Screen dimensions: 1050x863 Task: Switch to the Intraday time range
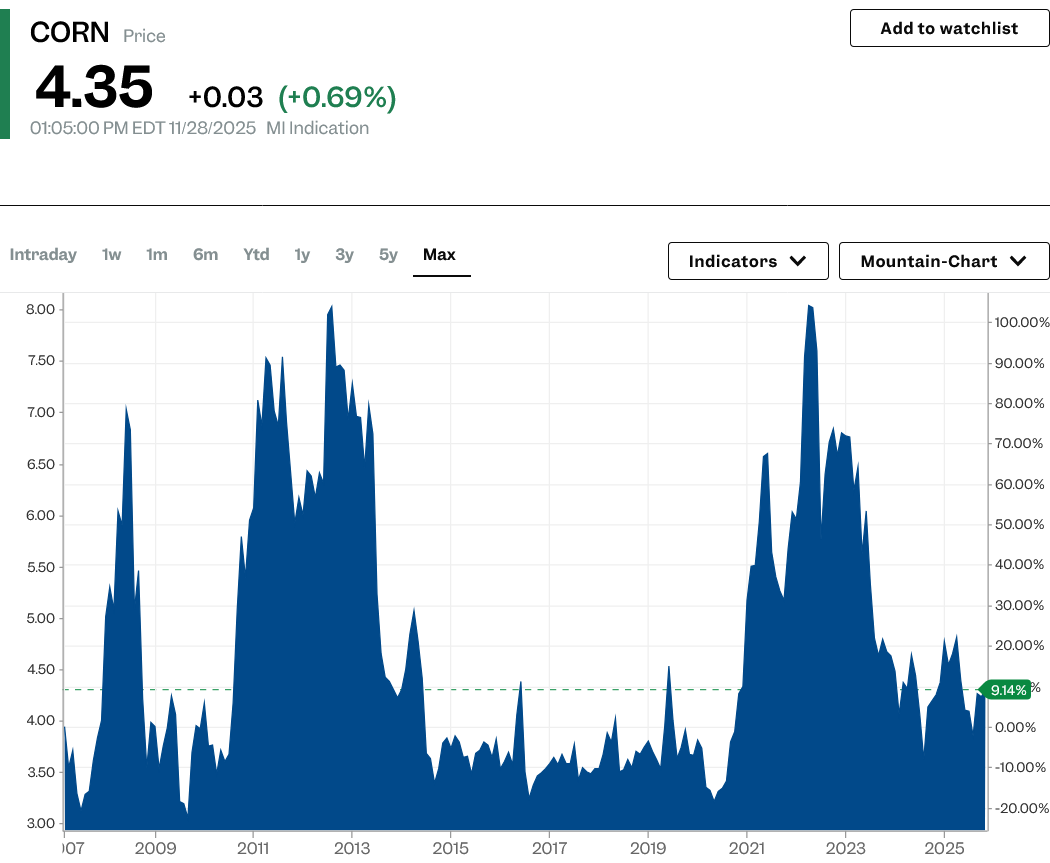click(43, 255)
